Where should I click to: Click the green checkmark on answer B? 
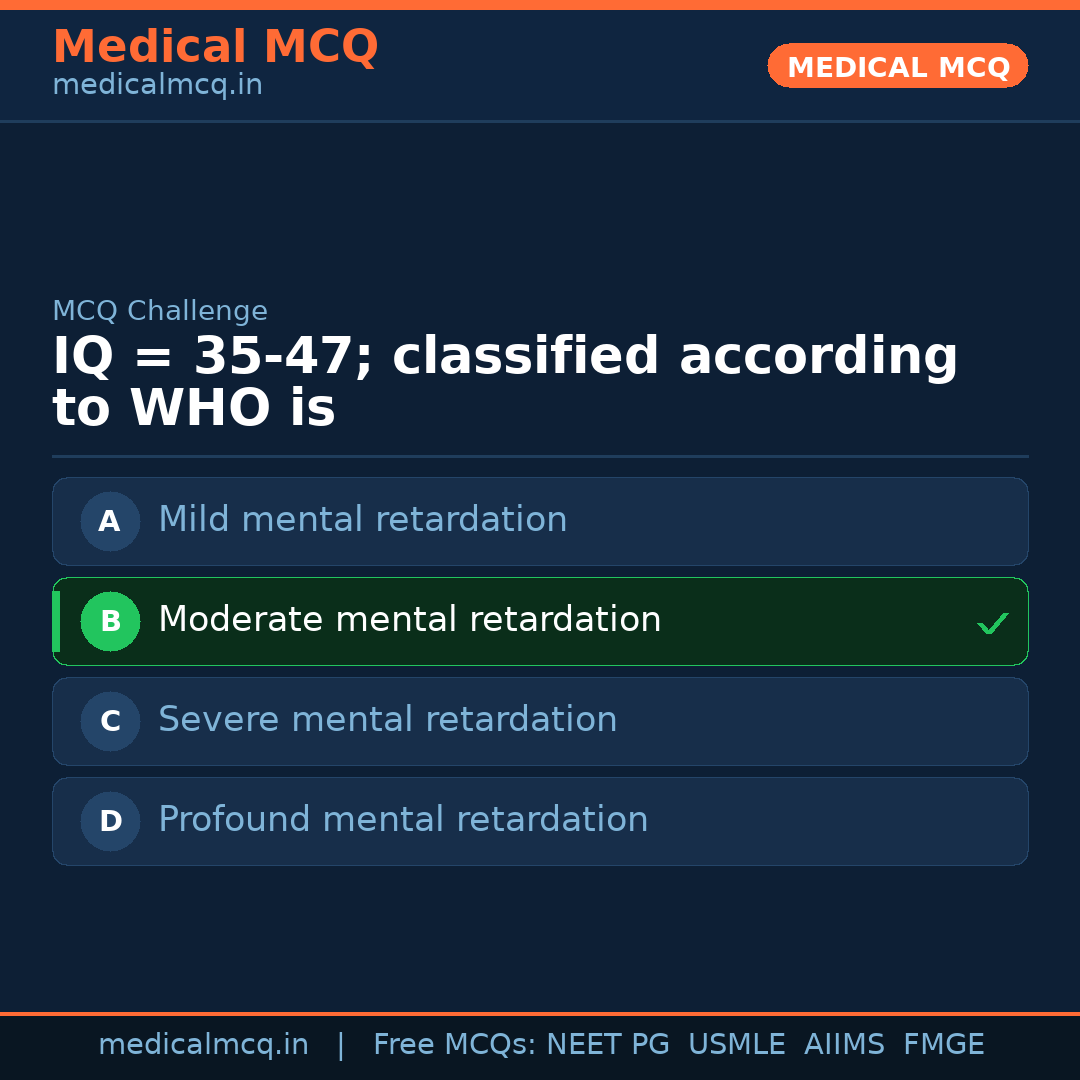pos(993,623)
